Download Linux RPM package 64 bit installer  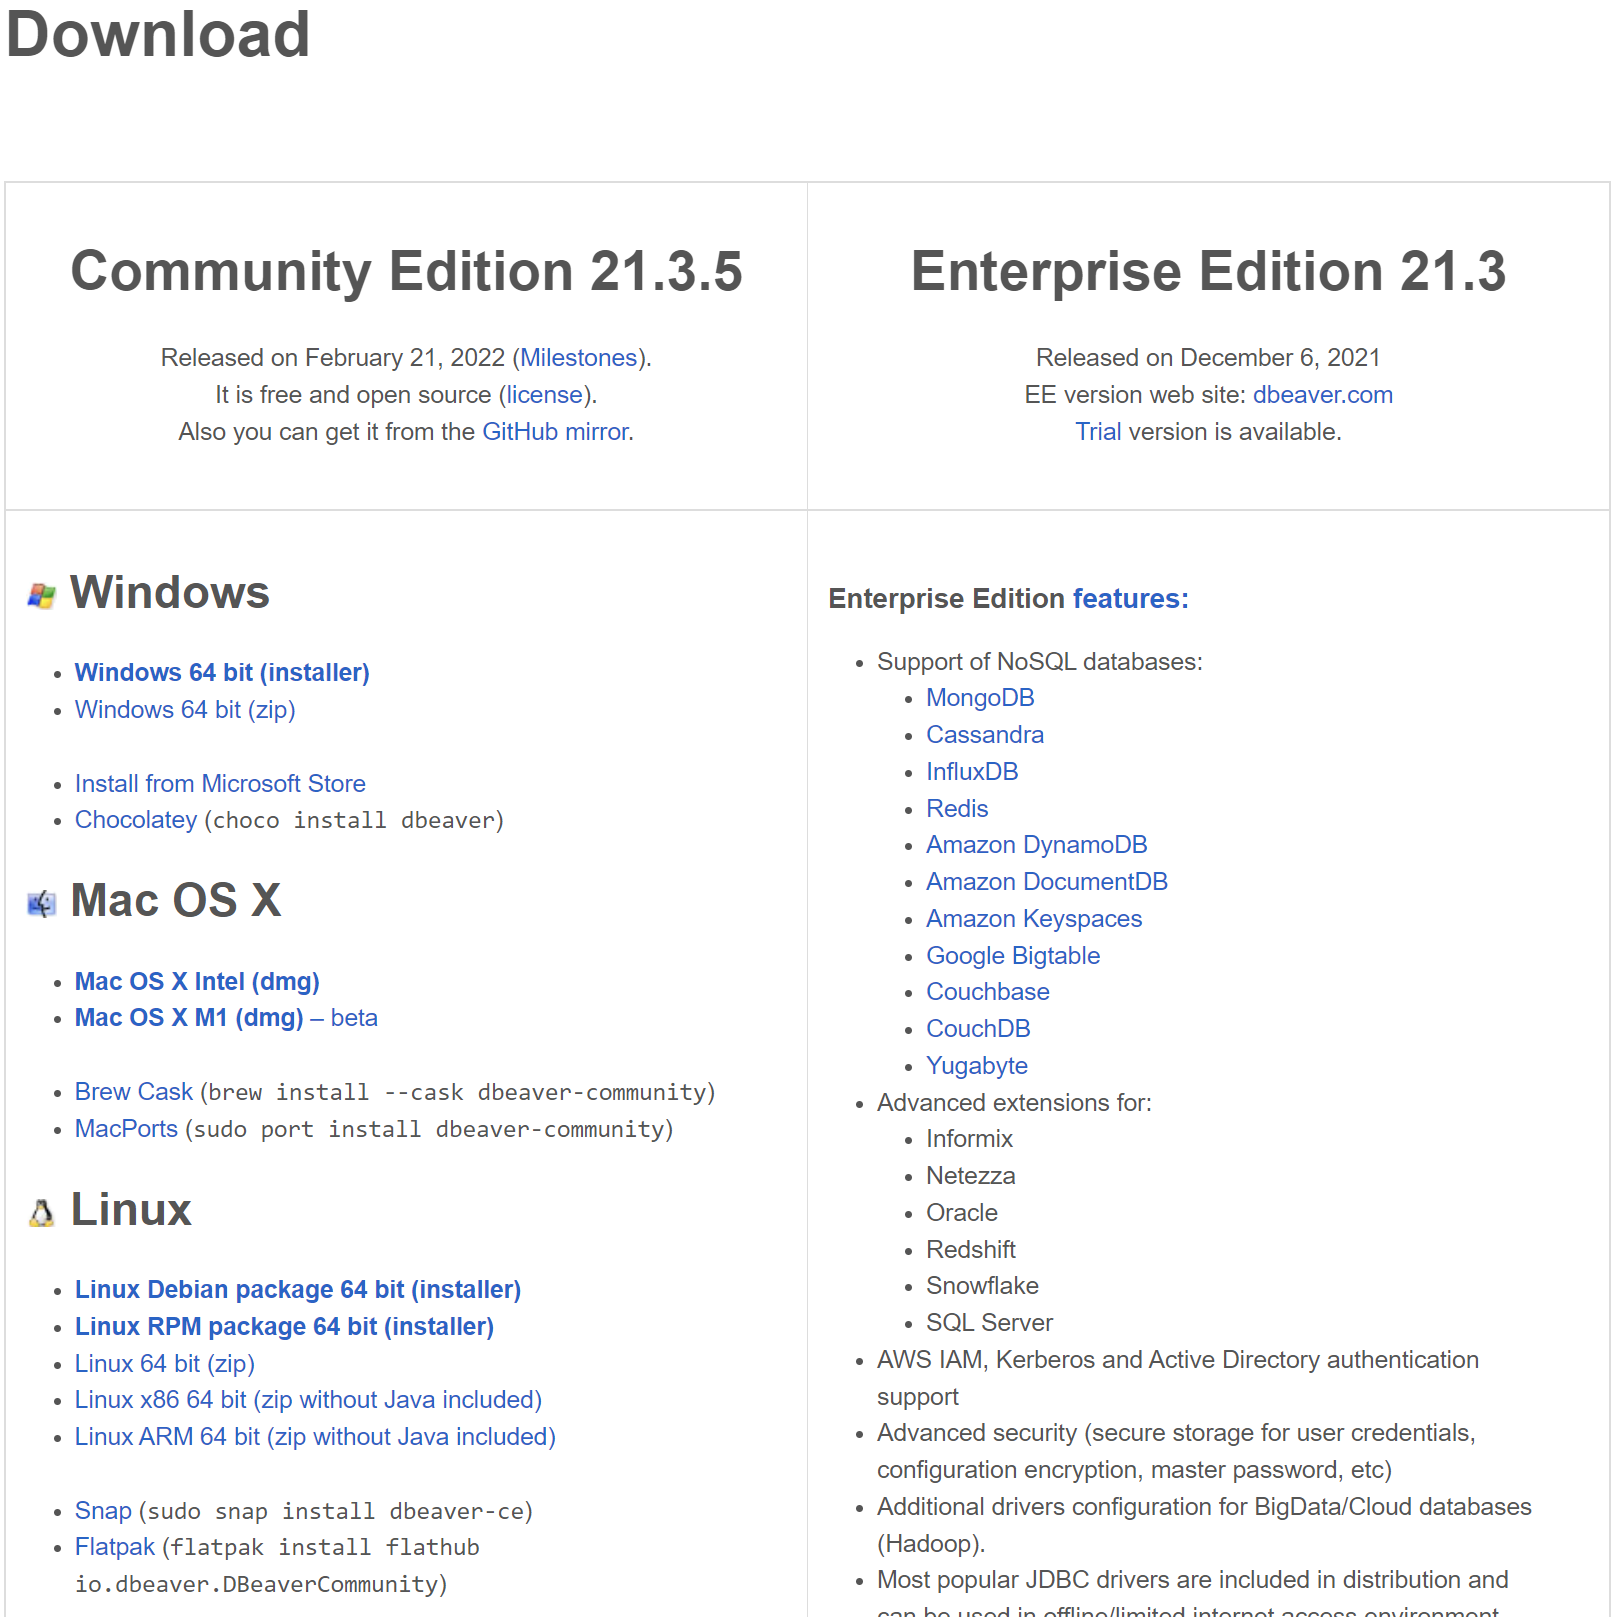pyautogui.click(x=284, y=1327)
